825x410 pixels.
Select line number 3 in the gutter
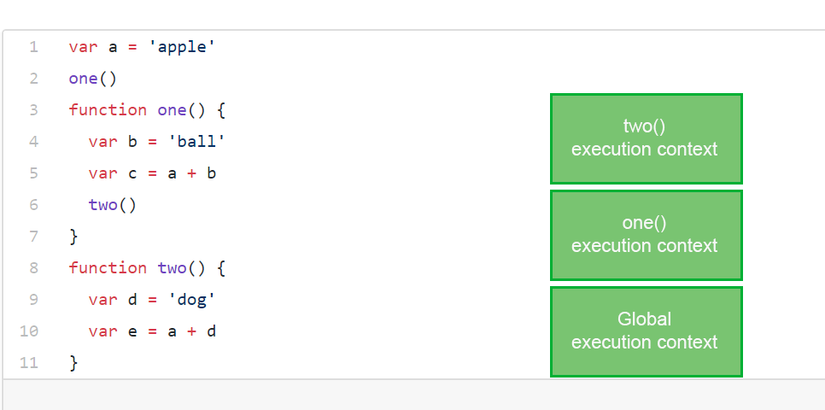click(34, 110)
